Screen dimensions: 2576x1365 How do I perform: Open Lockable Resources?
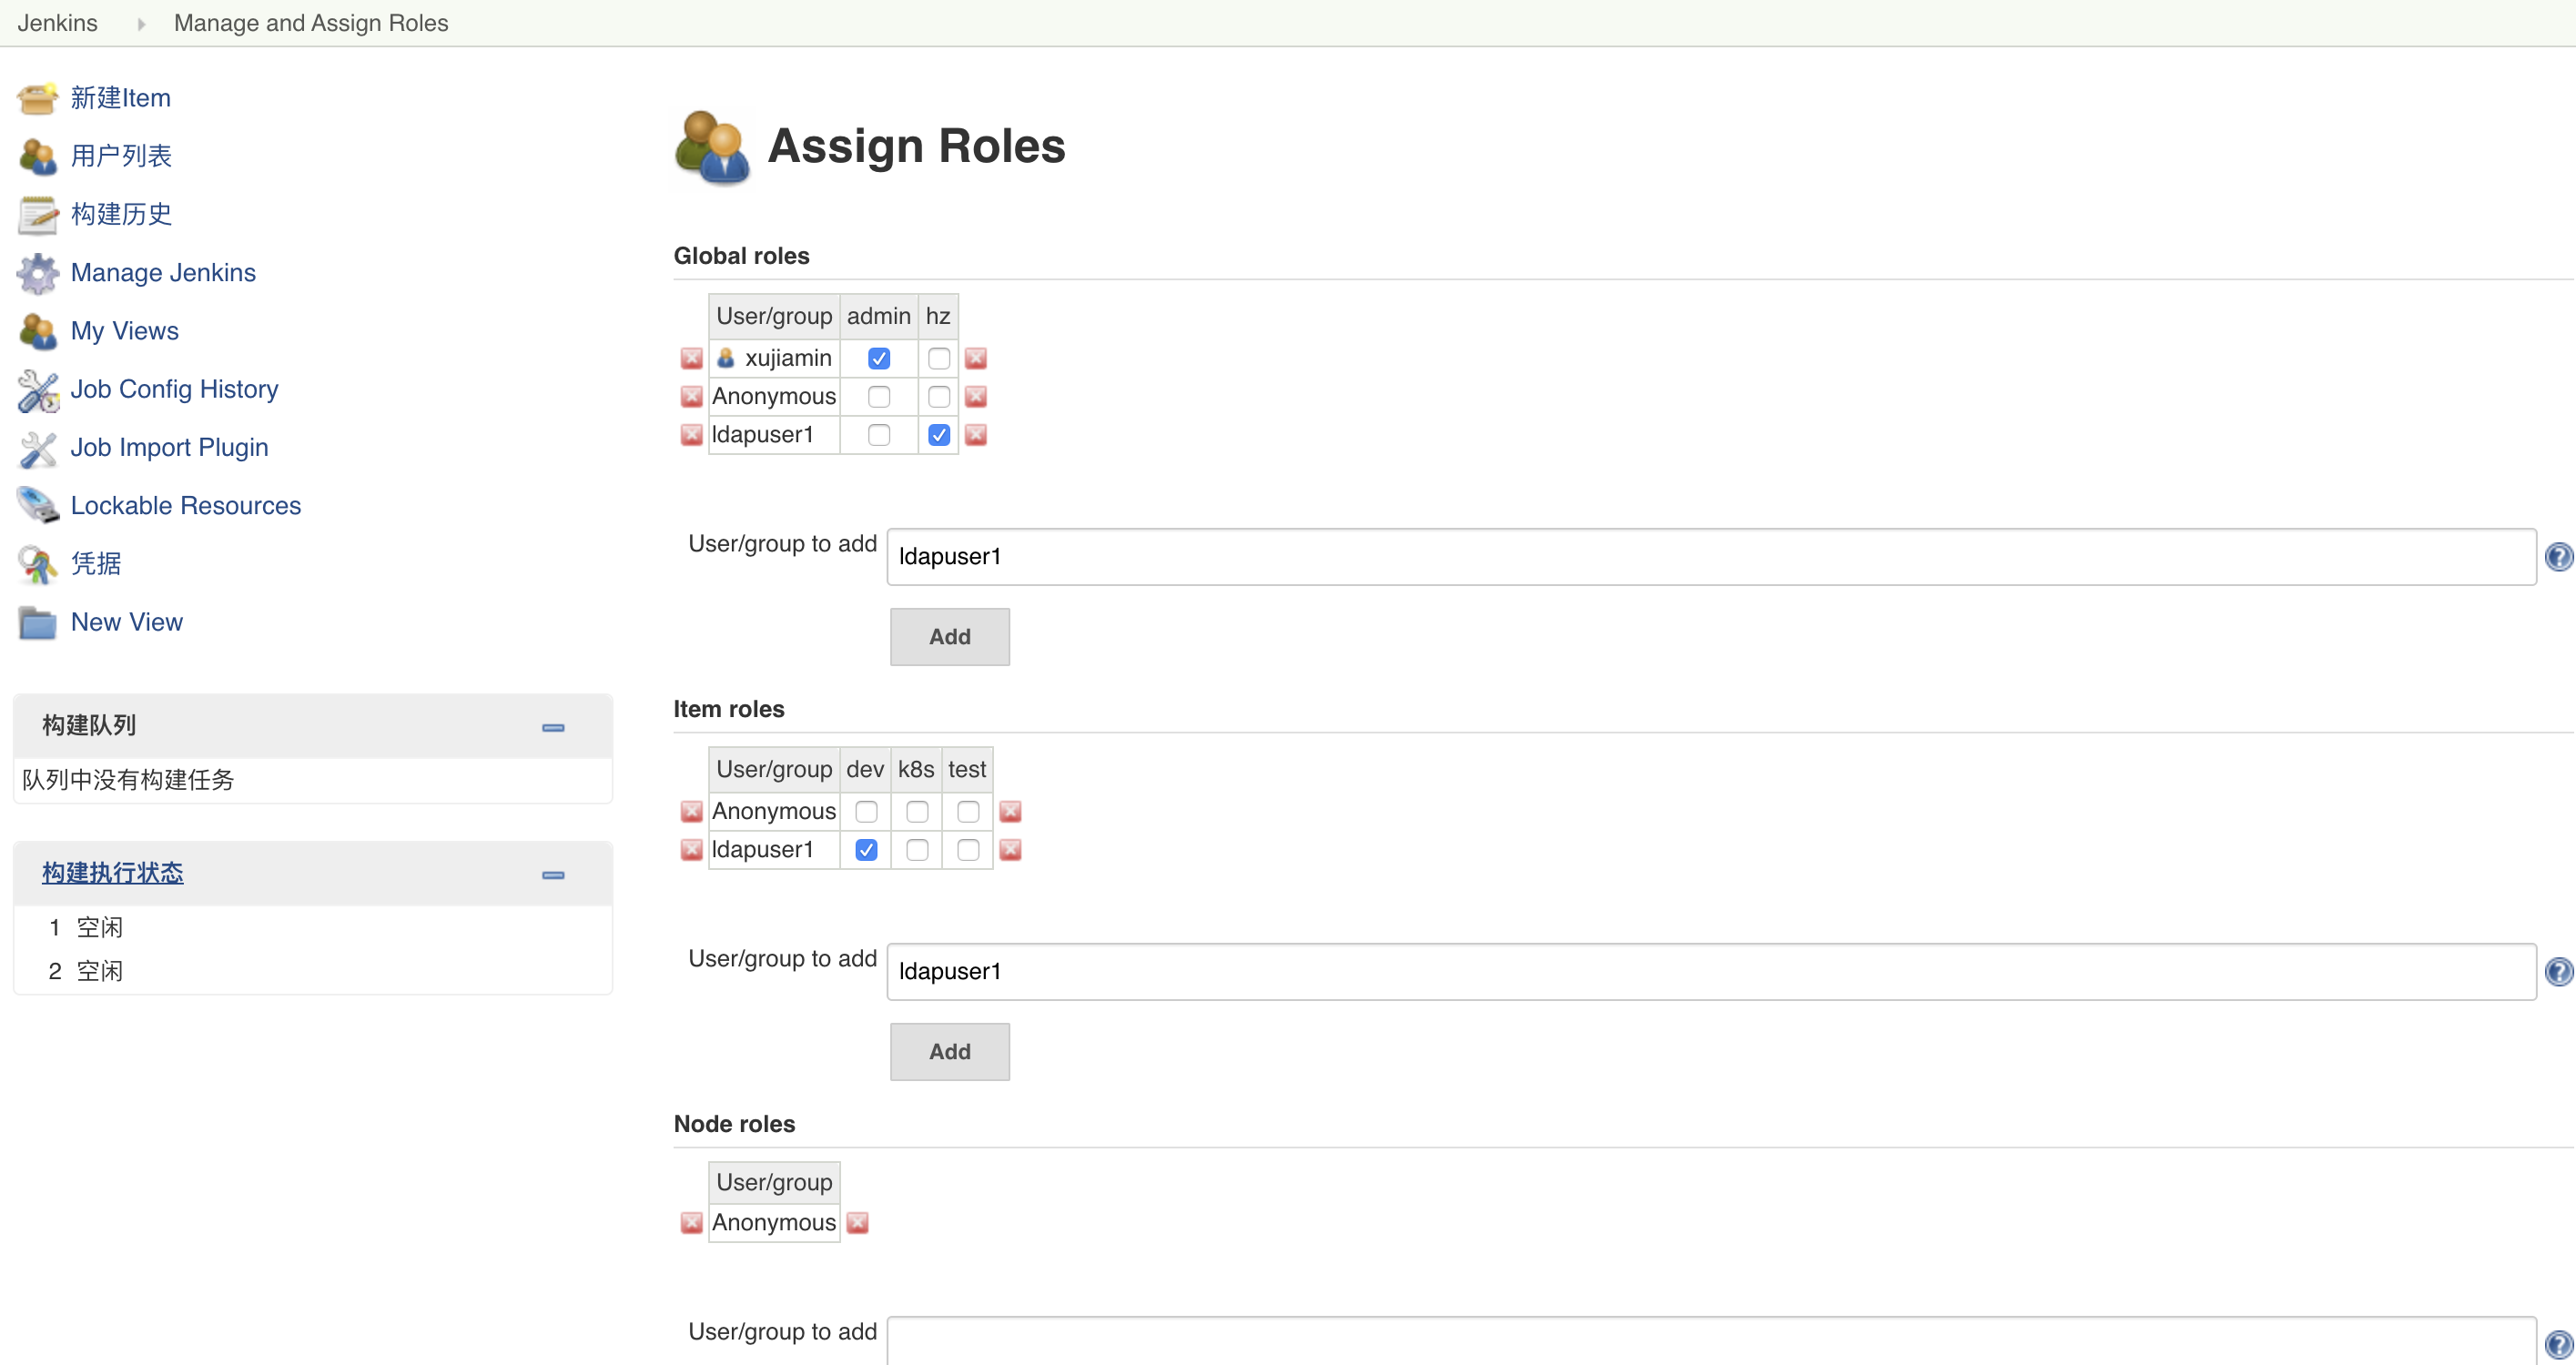tap(185, 505)
